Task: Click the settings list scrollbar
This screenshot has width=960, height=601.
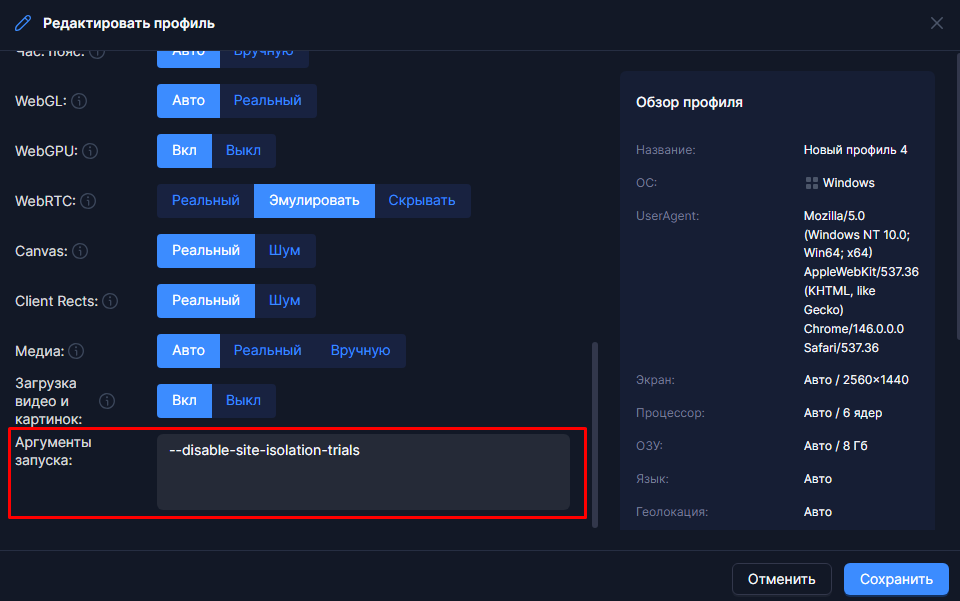Action: click(594, 435)
